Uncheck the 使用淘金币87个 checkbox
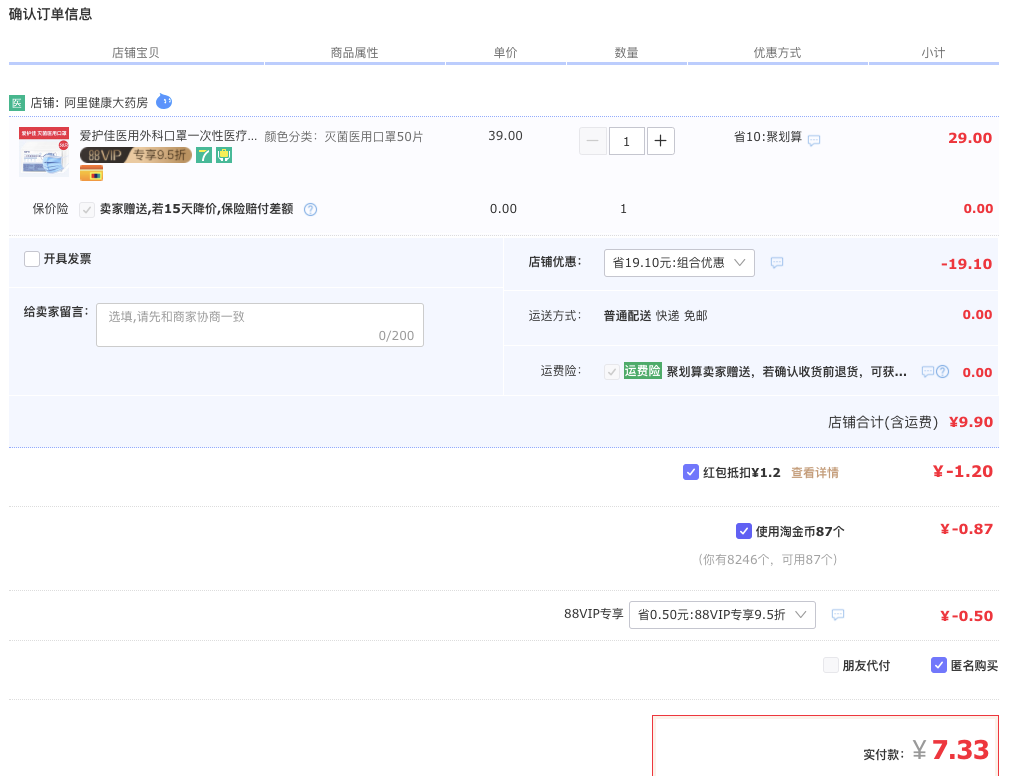This screenshot has width=1011, height=776. [x=743, y=531]
